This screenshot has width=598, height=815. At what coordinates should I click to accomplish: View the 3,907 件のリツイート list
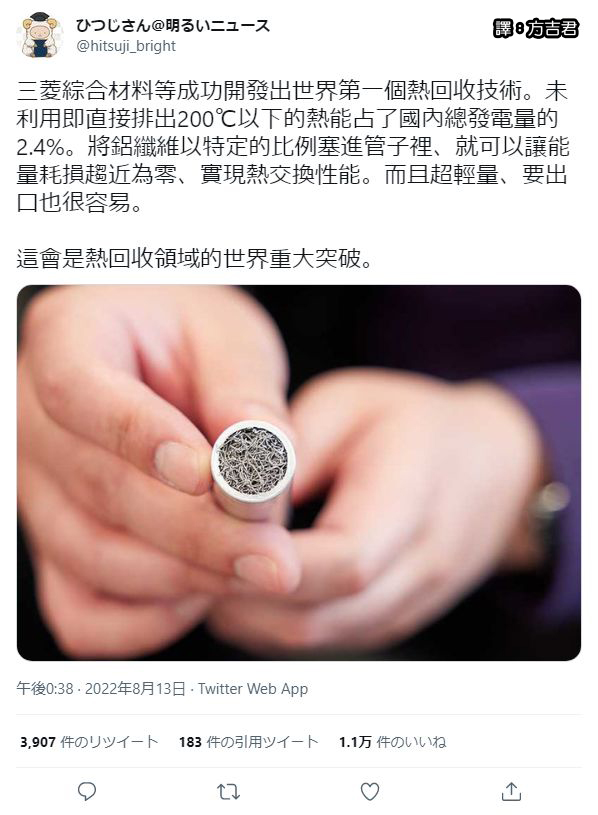[89, 742]
